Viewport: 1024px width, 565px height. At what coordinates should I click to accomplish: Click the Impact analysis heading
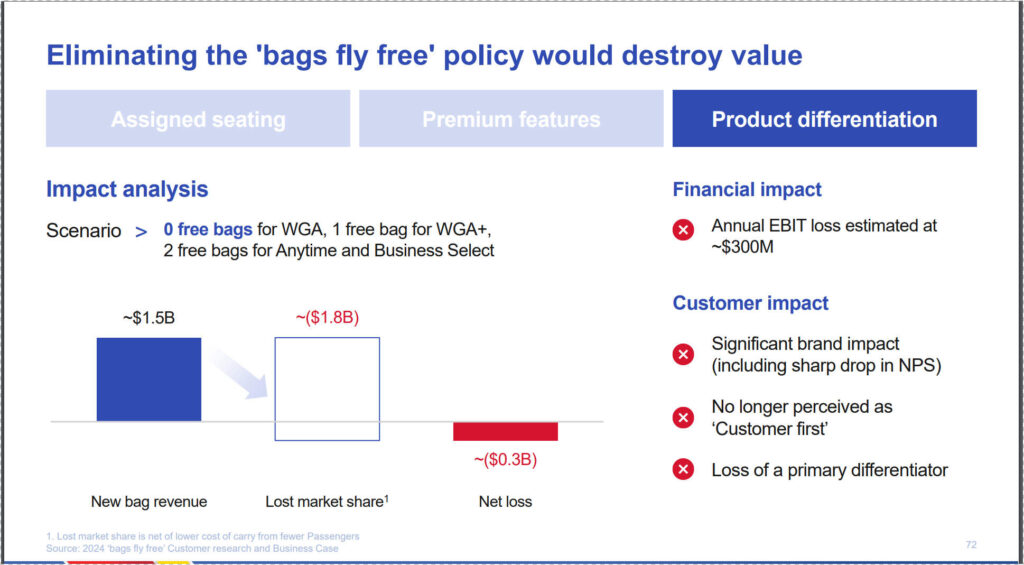click(127, 190)
